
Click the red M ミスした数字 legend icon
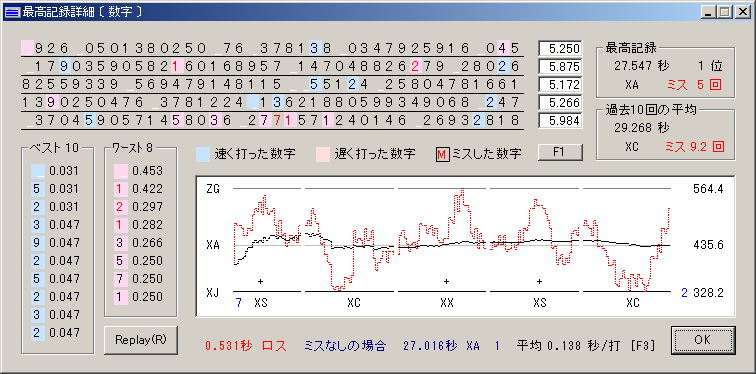tap(442, 154)
